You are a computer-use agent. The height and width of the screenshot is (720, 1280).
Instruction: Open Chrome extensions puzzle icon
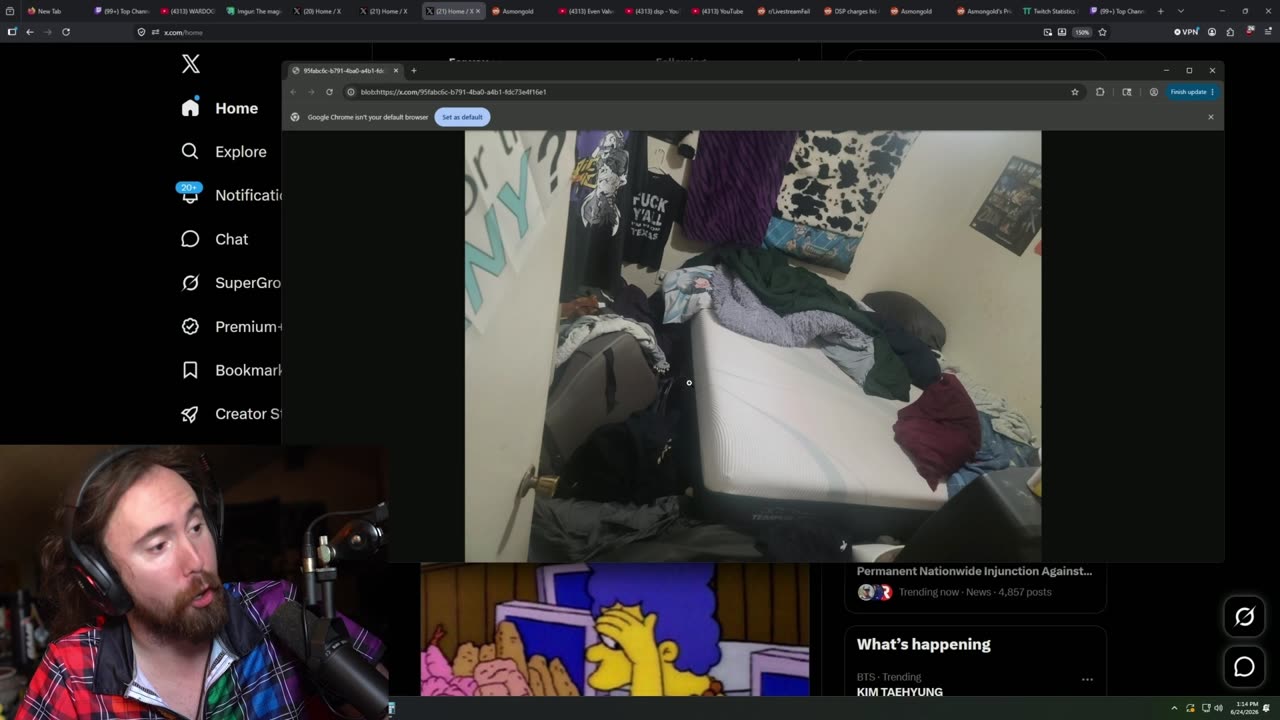coord(1100,92)
